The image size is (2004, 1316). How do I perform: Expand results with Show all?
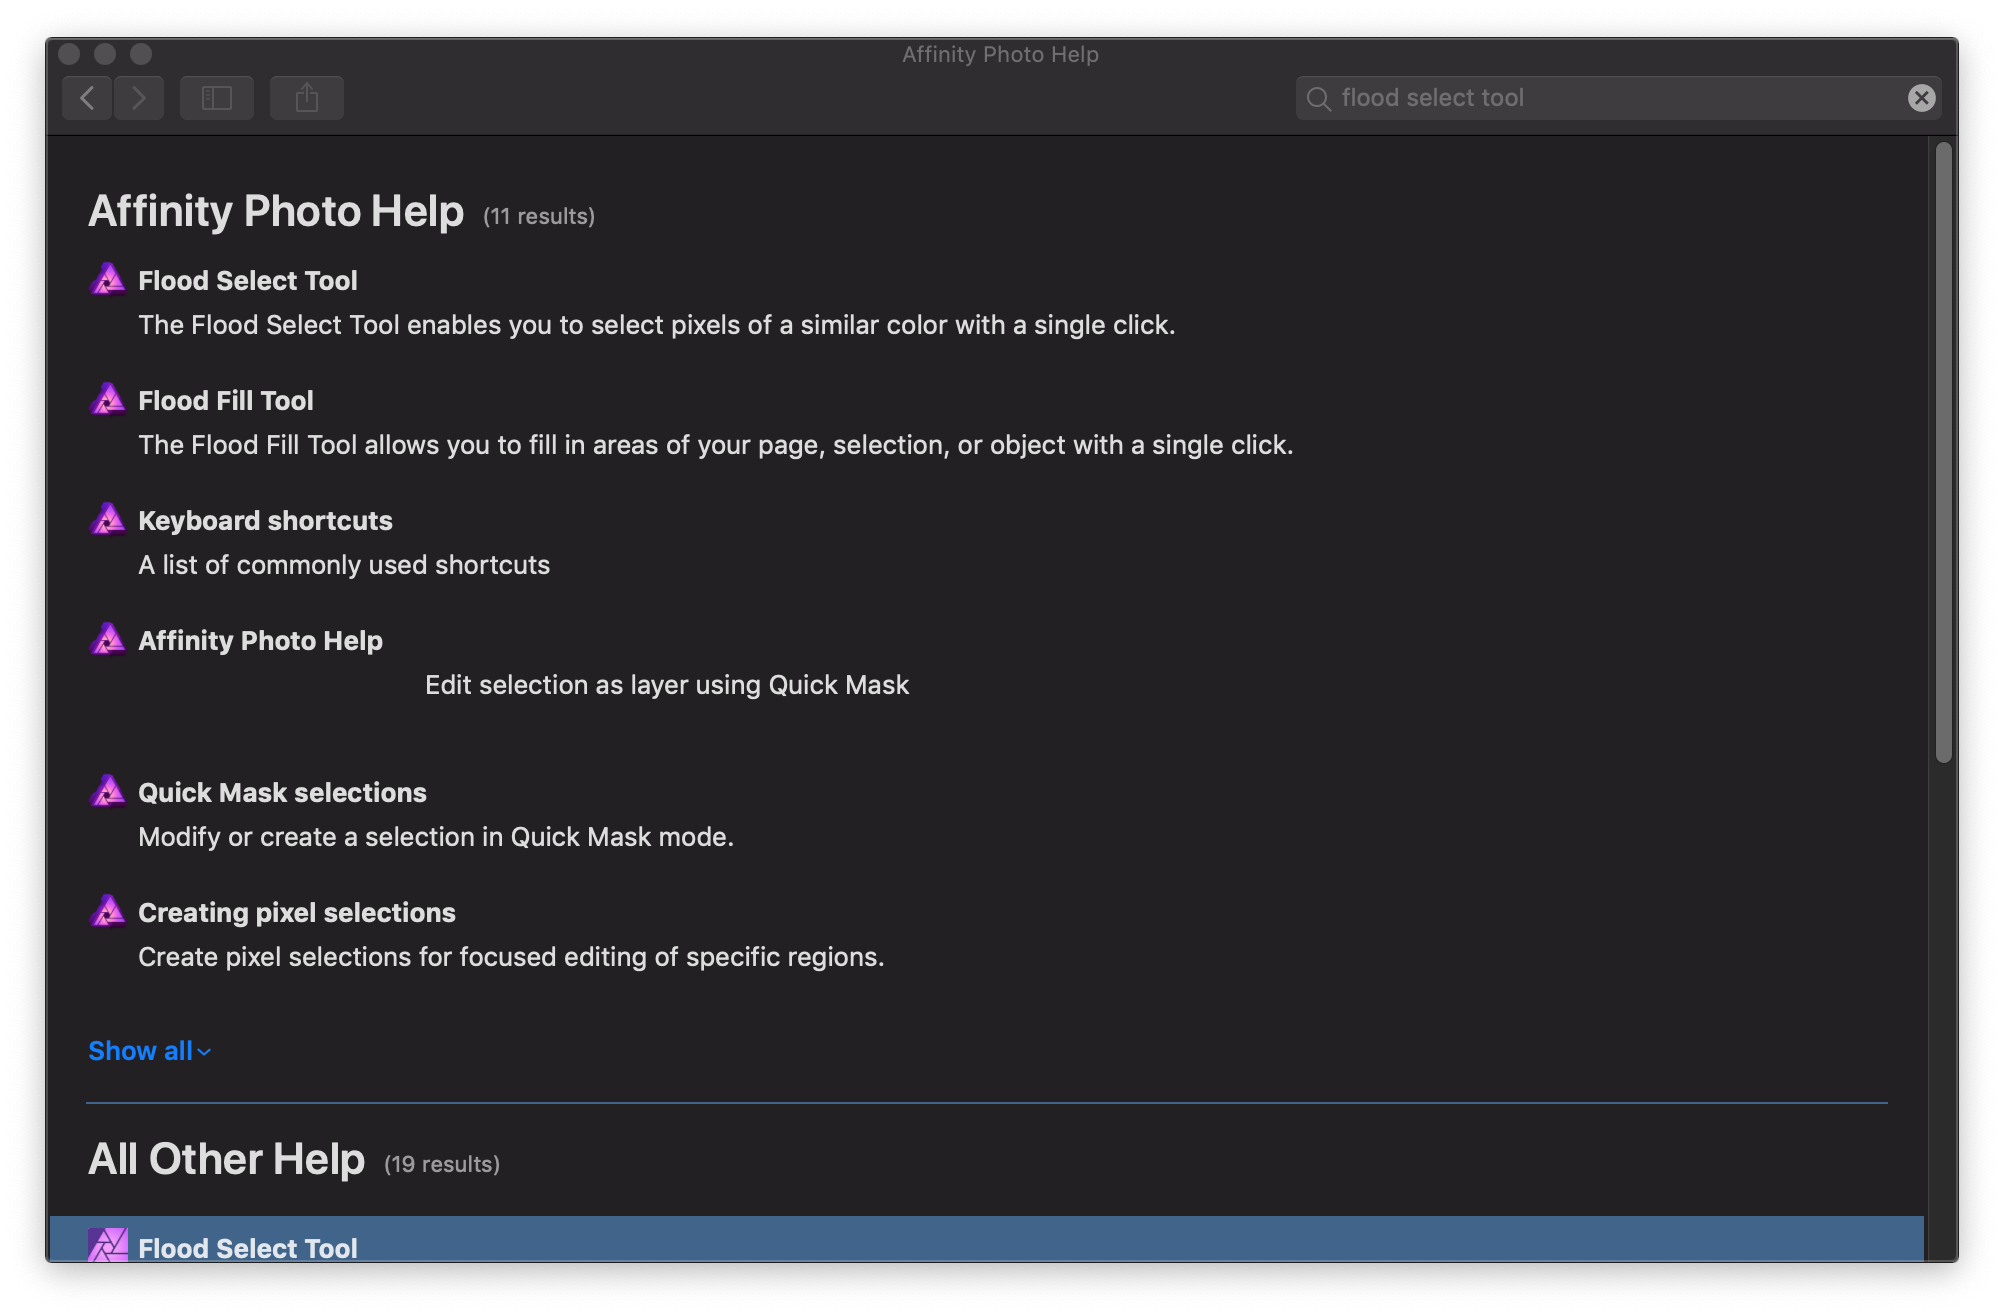[149, 1051]
